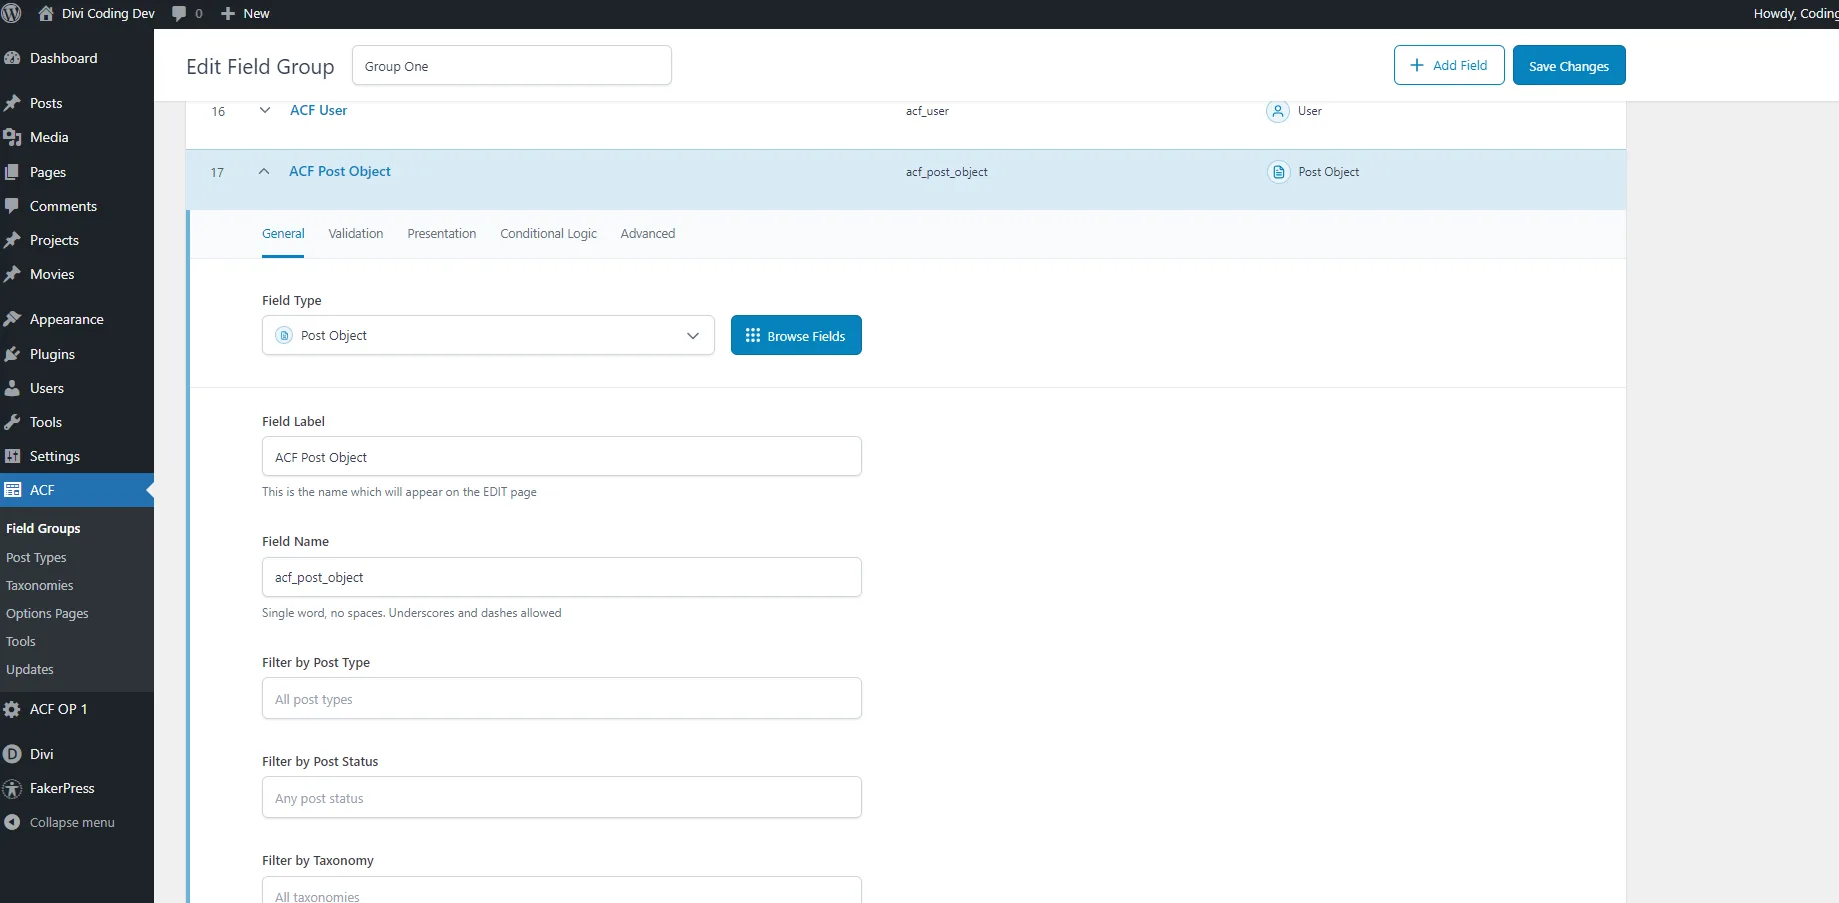Viewport: 1839px width, 903px height.
Task: Click the Browse Fields button
Action: (x=796, y=336)
